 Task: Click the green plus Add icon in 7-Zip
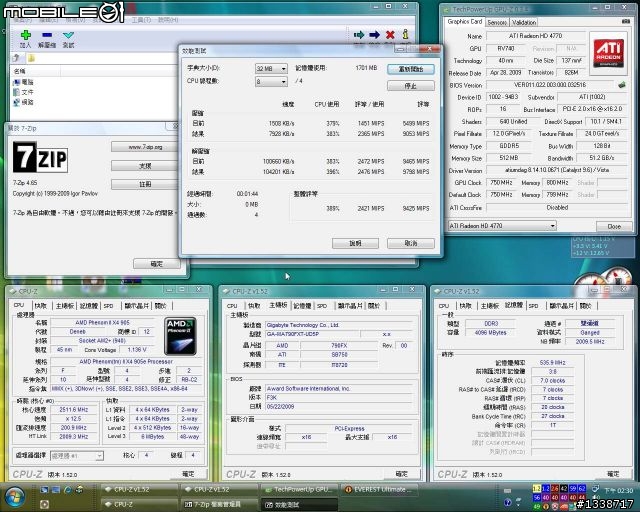click(26, 36)
